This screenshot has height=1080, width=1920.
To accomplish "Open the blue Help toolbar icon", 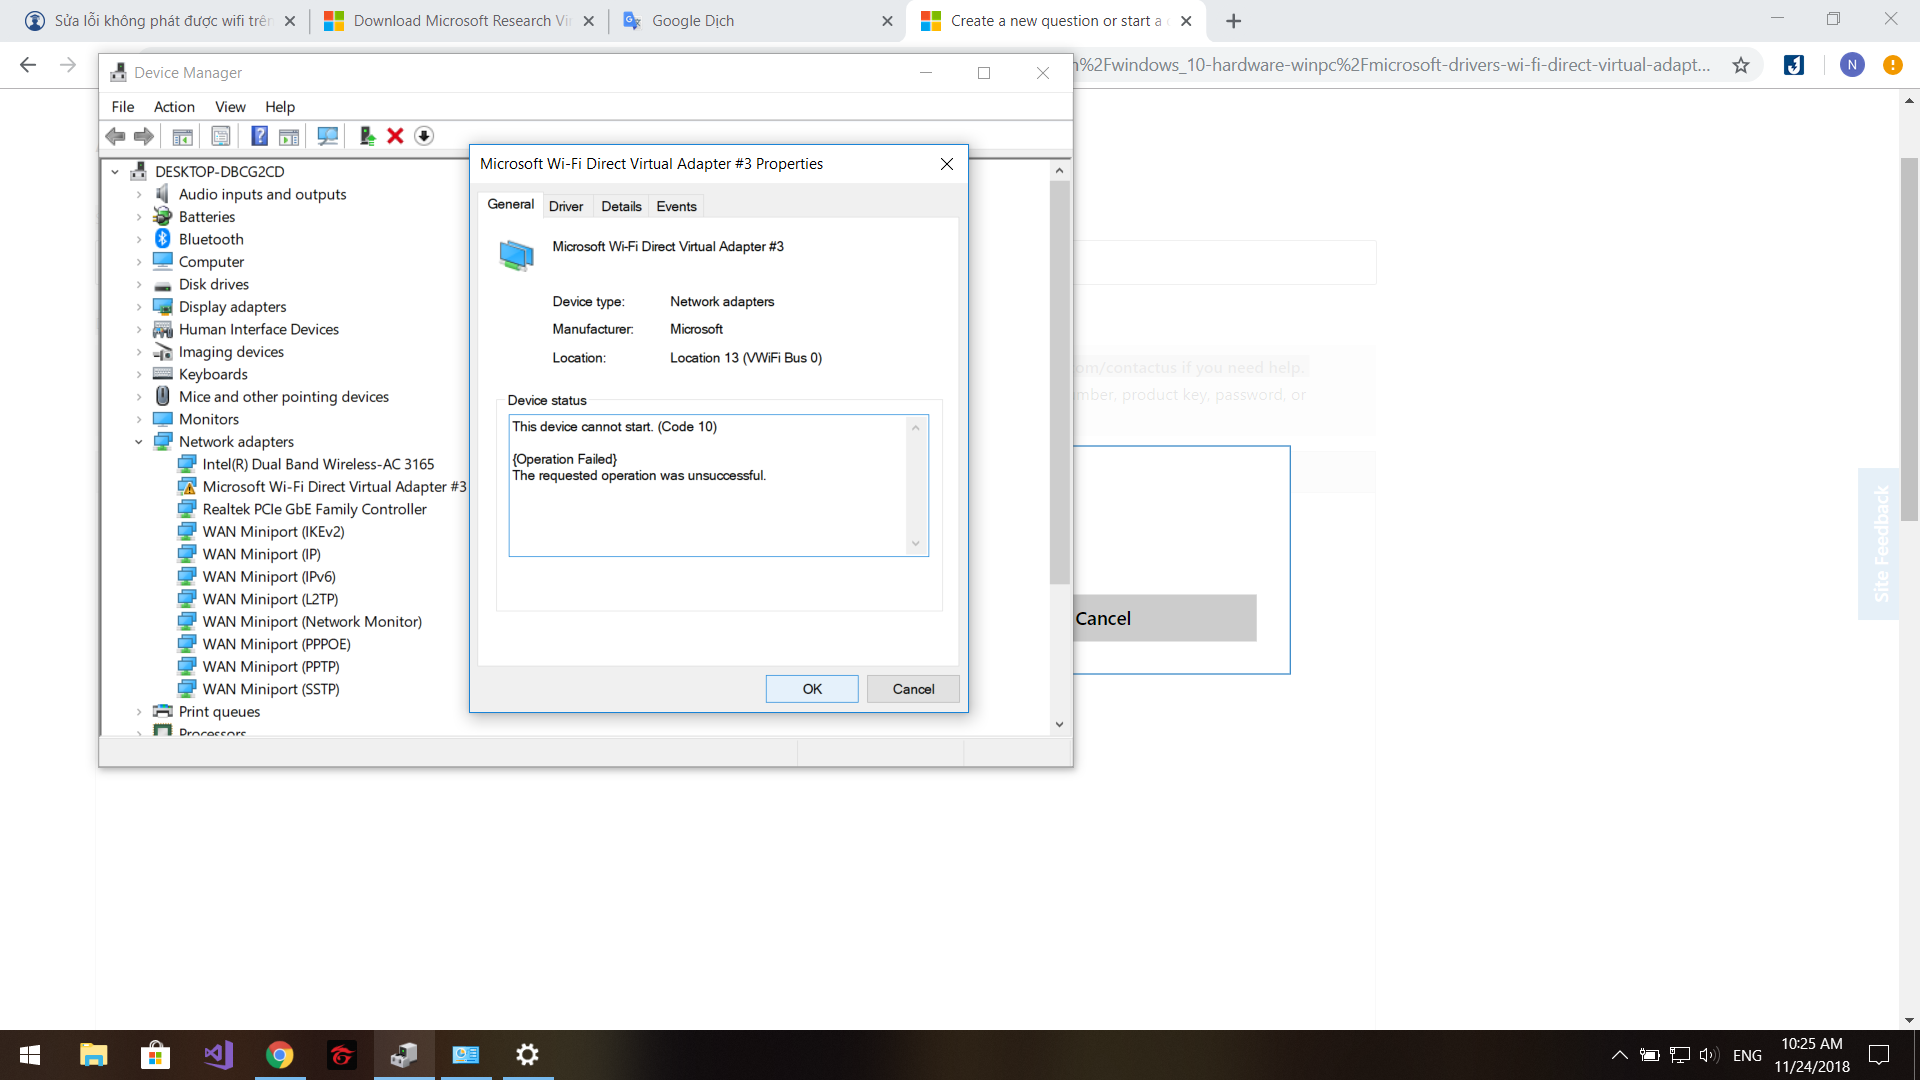I will 259,136.
